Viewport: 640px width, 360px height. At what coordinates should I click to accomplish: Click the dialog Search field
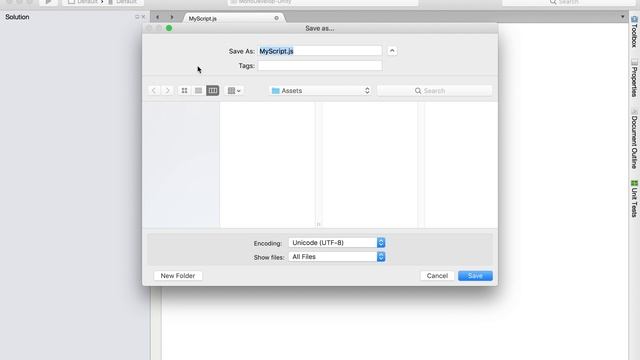pyautogui.click(x=434, y=91)
